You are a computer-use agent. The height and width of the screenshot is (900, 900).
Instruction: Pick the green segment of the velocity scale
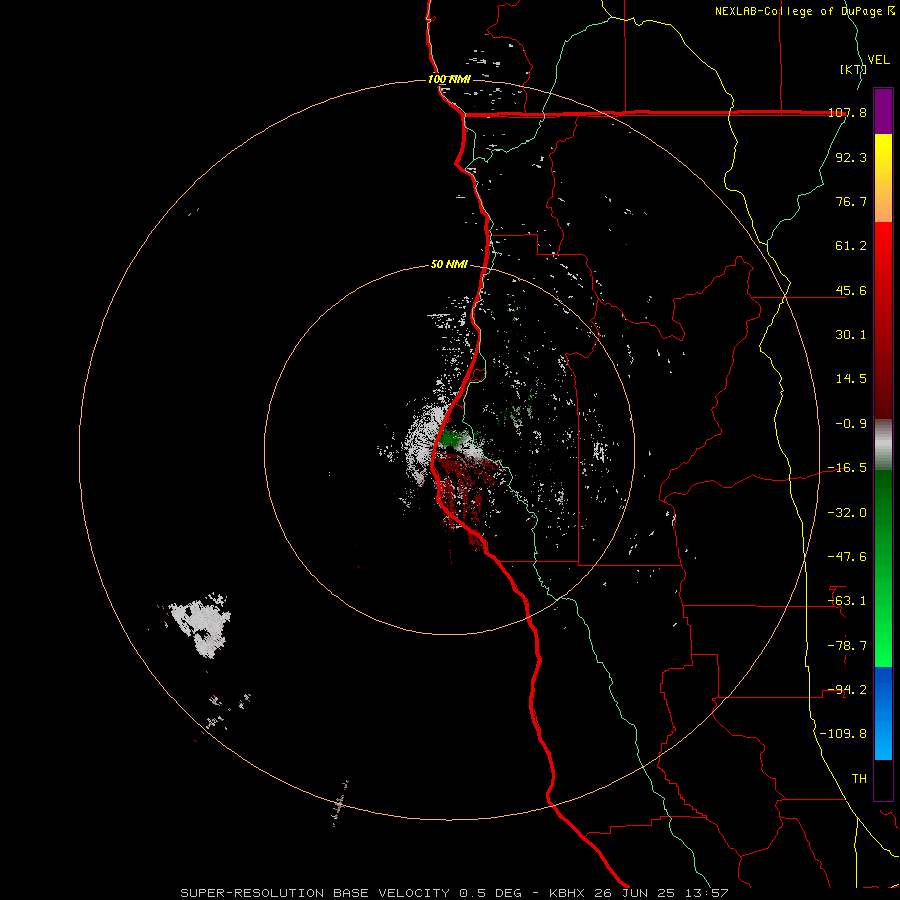(x=883, y=568)
